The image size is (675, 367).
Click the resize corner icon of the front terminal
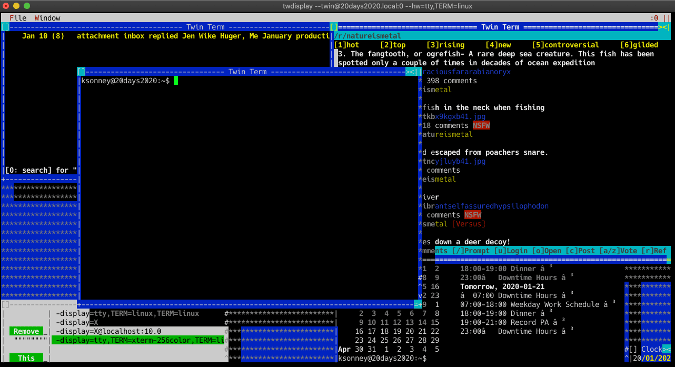point(418,304)
